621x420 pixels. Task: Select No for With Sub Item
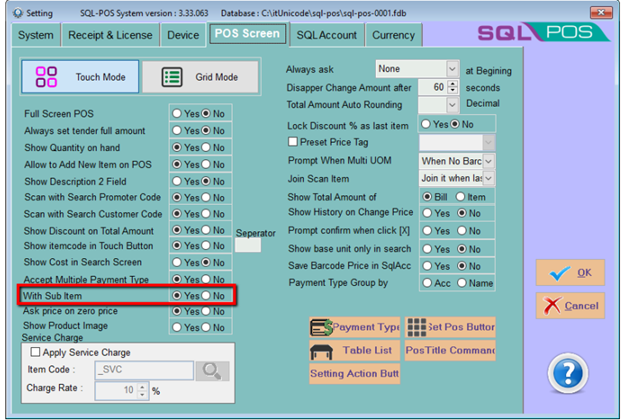click(207, 297)
